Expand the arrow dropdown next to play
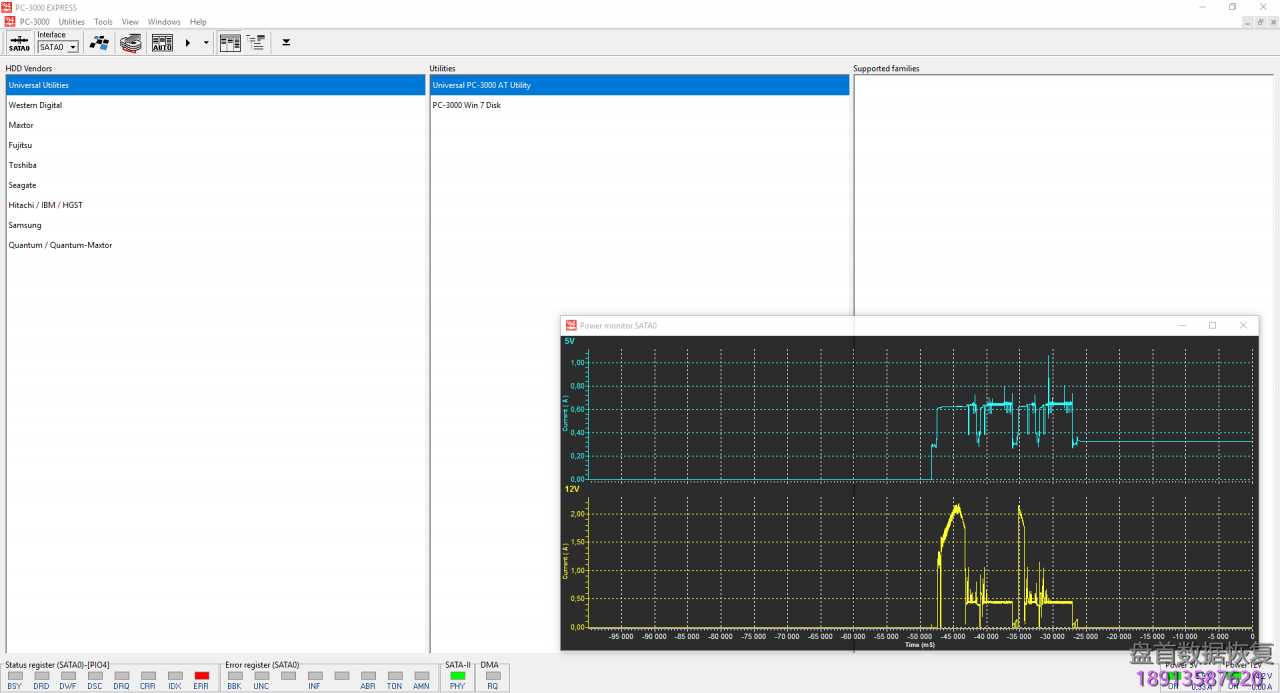 tap(206, 43)
